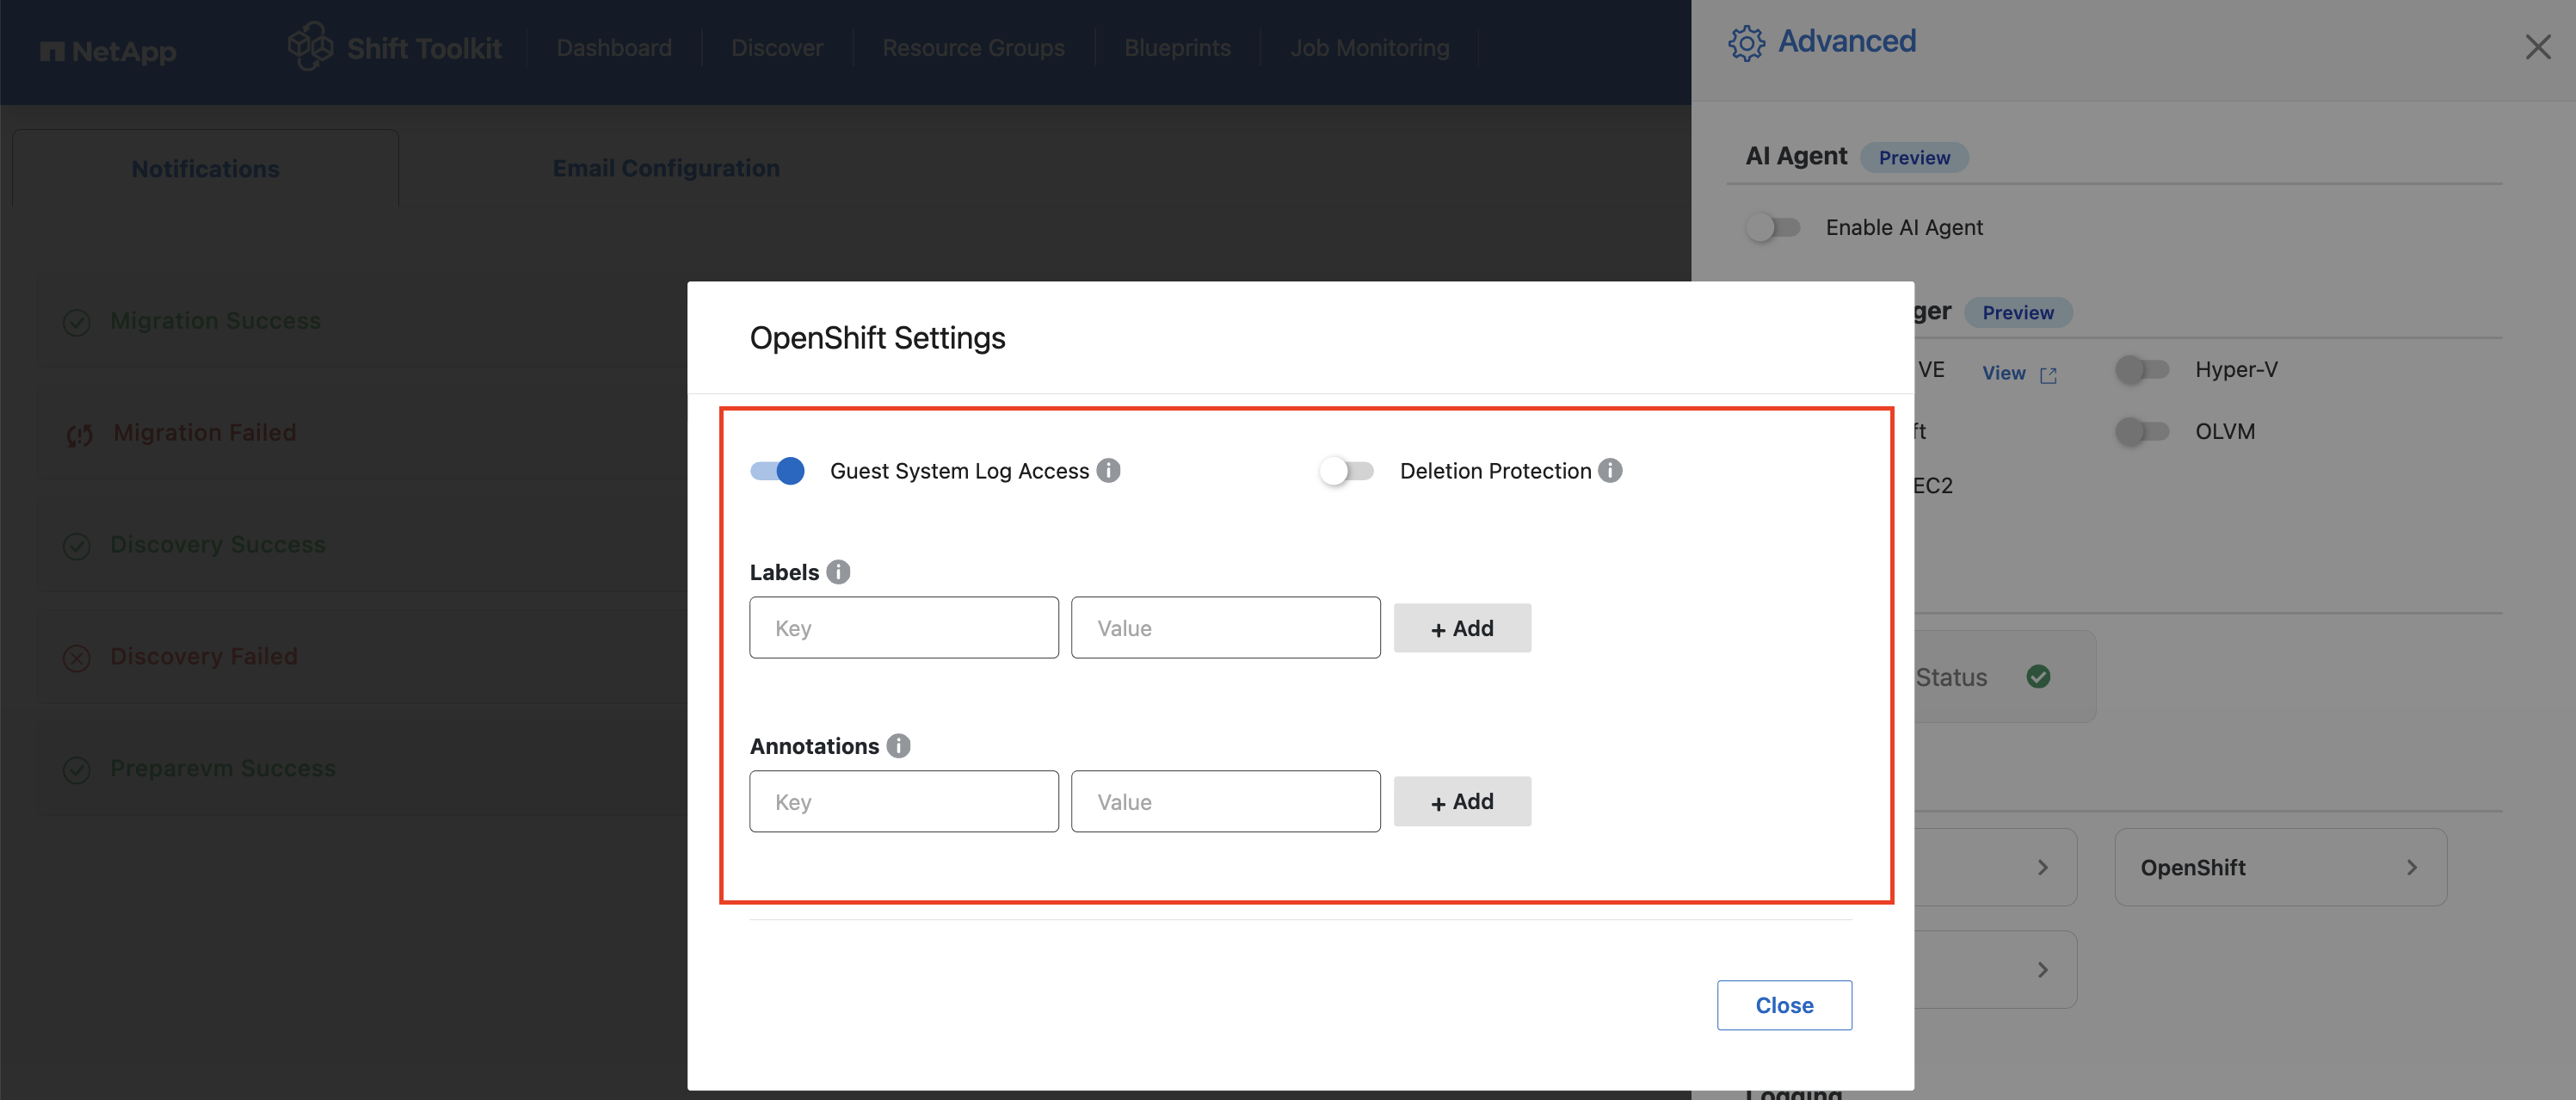Click the Preparevm Success check icon
This screenshot has height=1100, width=2576.
click(x=77, y=770)
